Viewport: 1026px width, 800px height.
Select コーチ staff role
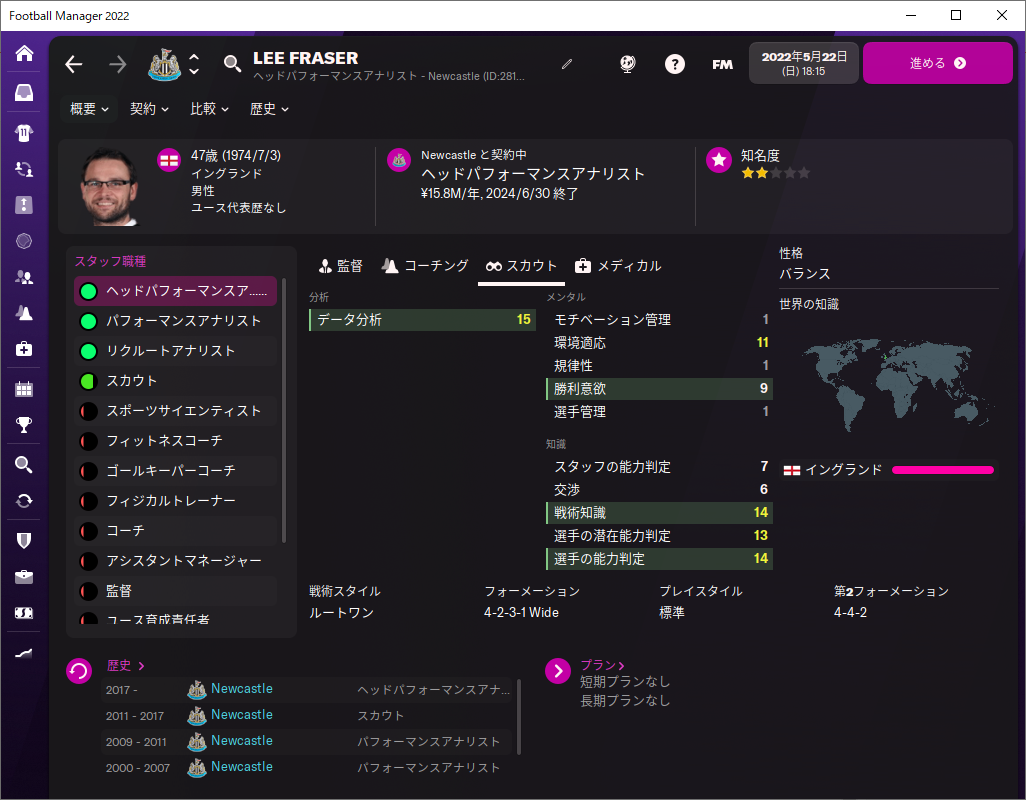[x=175, y=531]
